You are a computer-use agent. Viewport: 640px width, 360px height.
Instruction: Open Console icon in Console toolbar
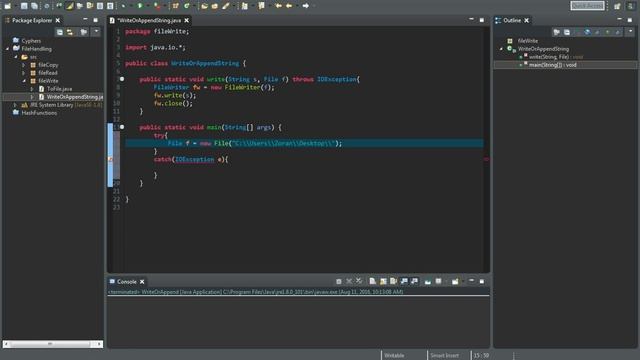pyautogui.click(x=455, y=281)
